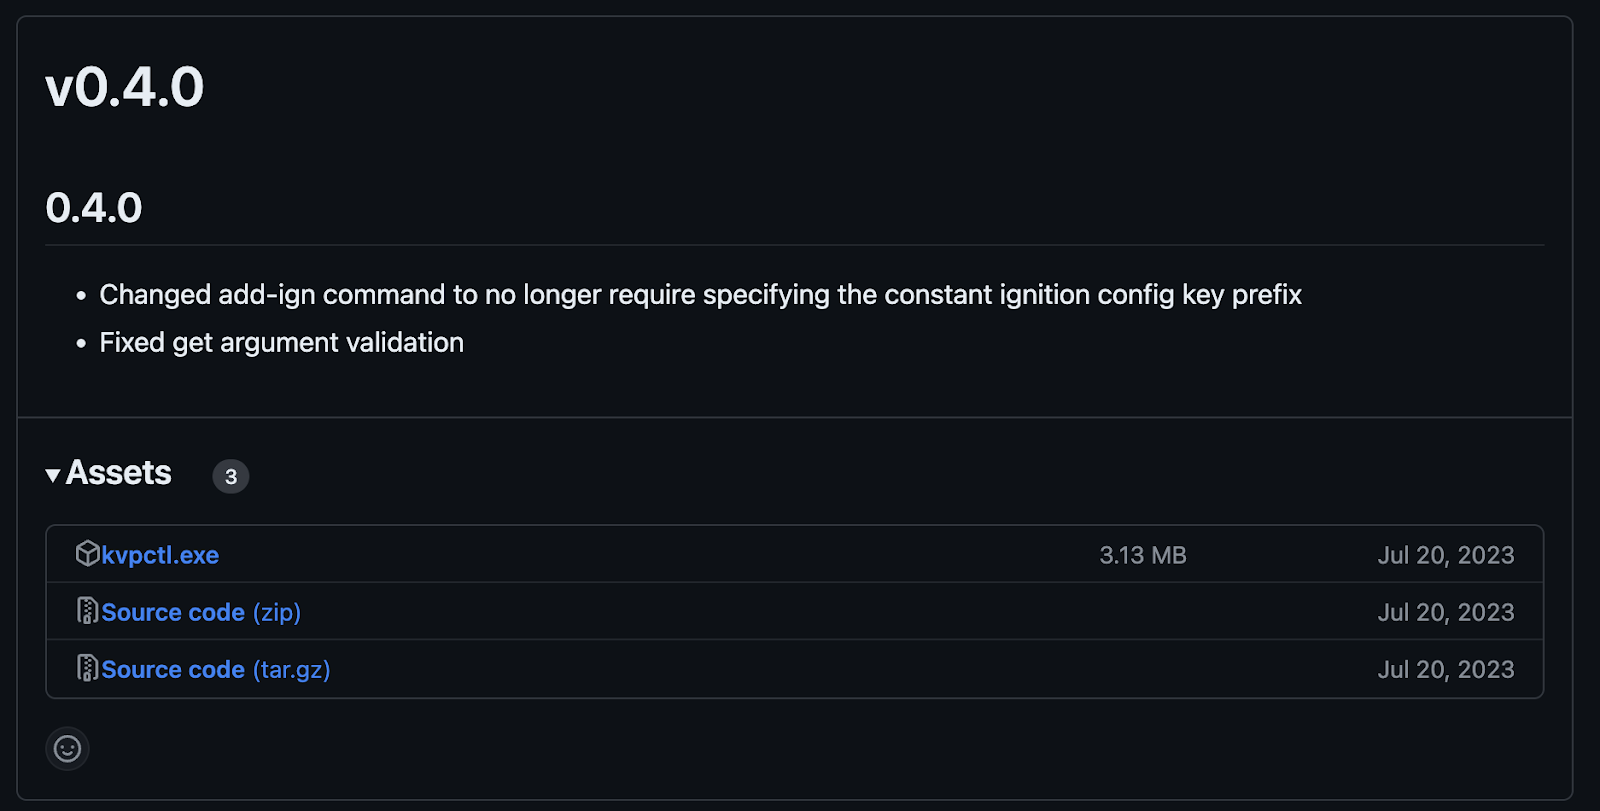
Task: Click the Assets count badge showing 3
Action: tap(231, 476)
